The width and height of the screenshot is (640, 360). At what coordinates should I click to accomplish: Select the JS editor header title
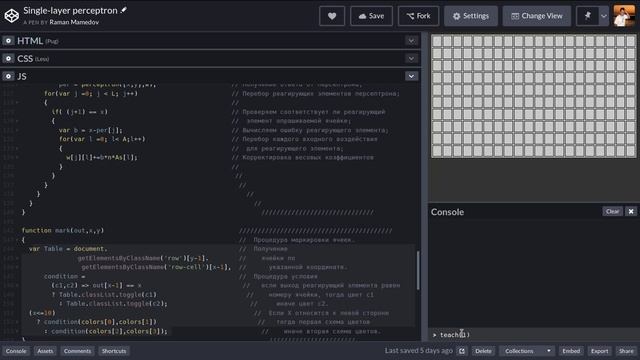(22, 76)
